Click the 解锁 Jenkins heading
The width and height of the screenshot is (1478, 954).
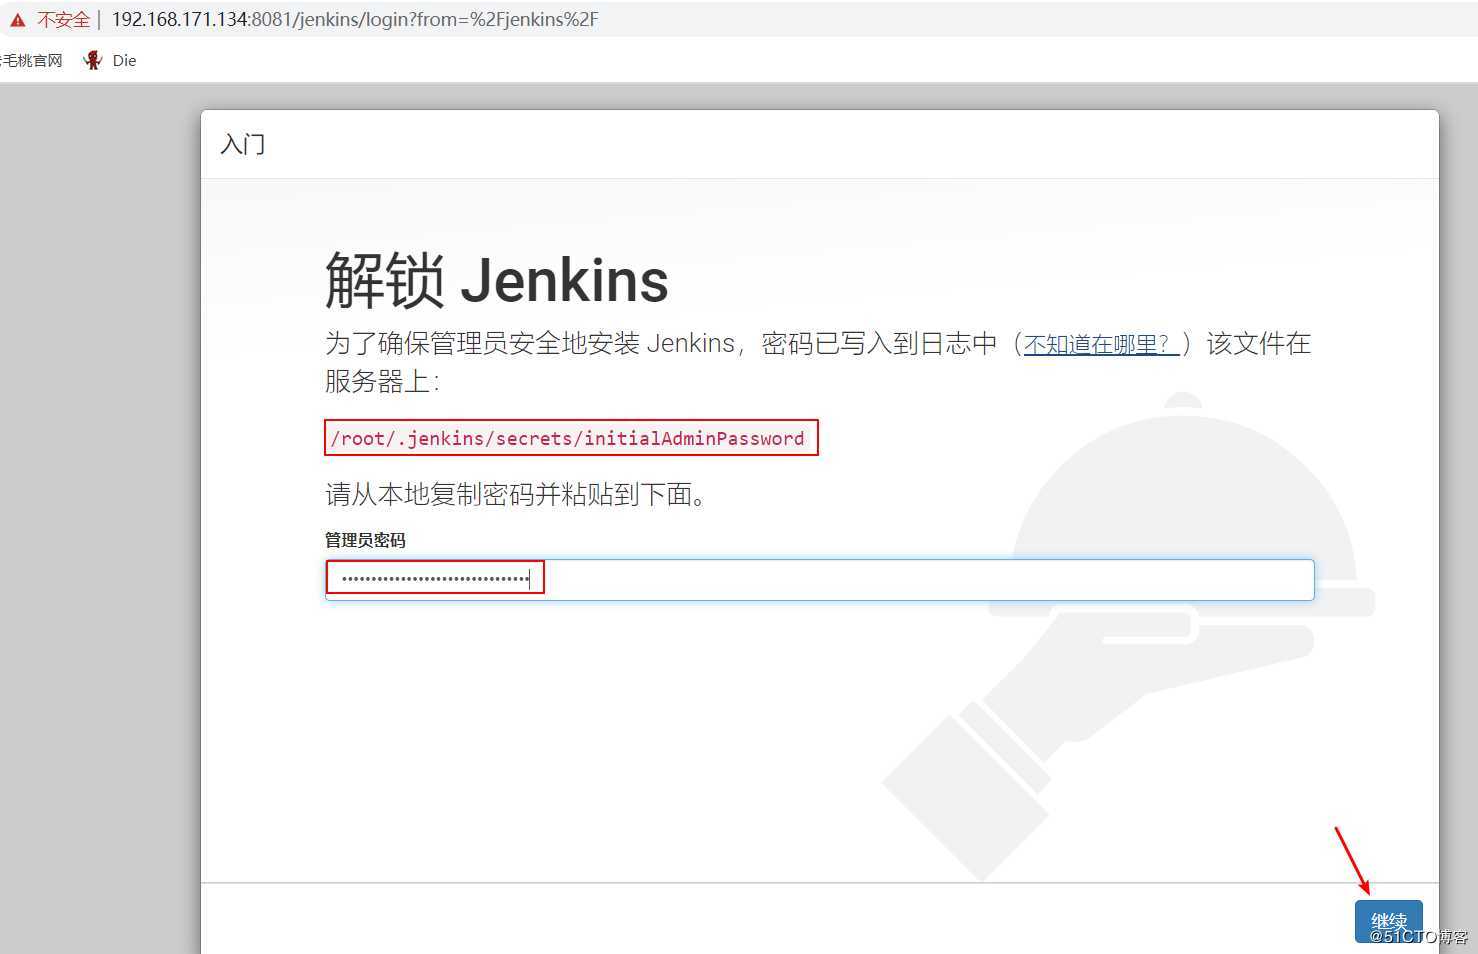497,280
